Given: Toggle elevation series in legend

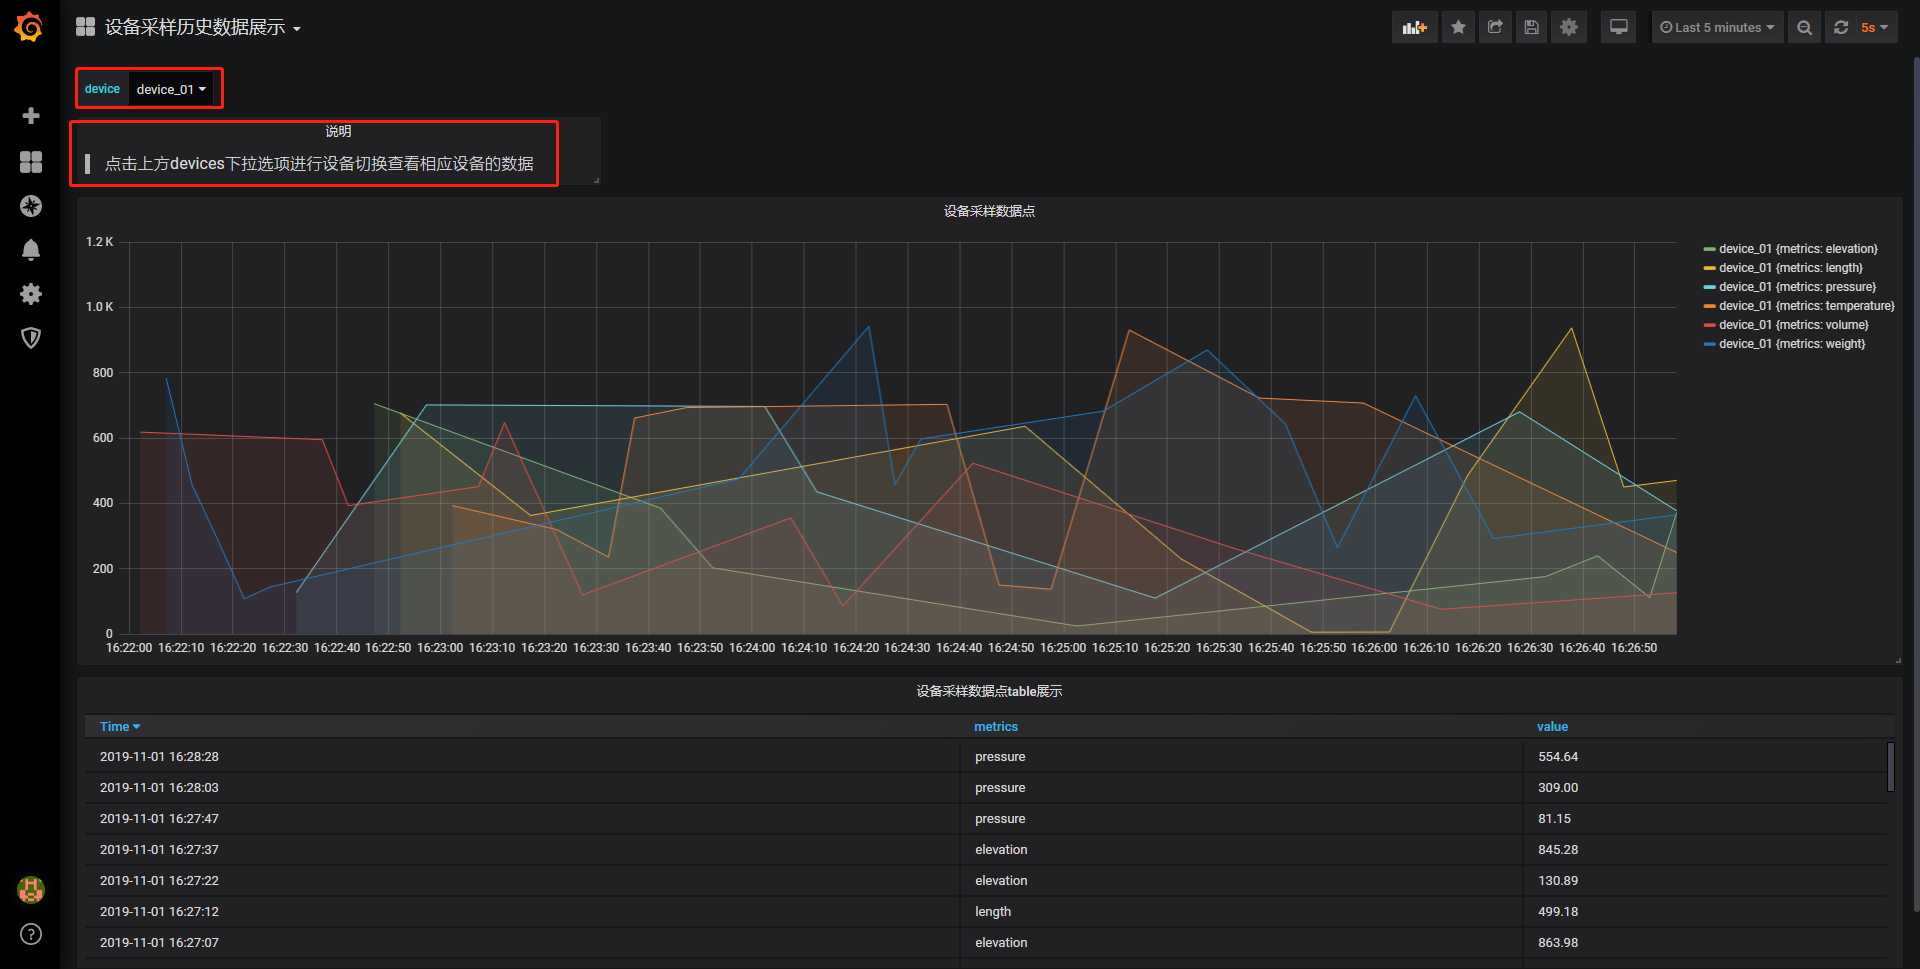Looking at the screenshot, I should (x=1798, y=249).
